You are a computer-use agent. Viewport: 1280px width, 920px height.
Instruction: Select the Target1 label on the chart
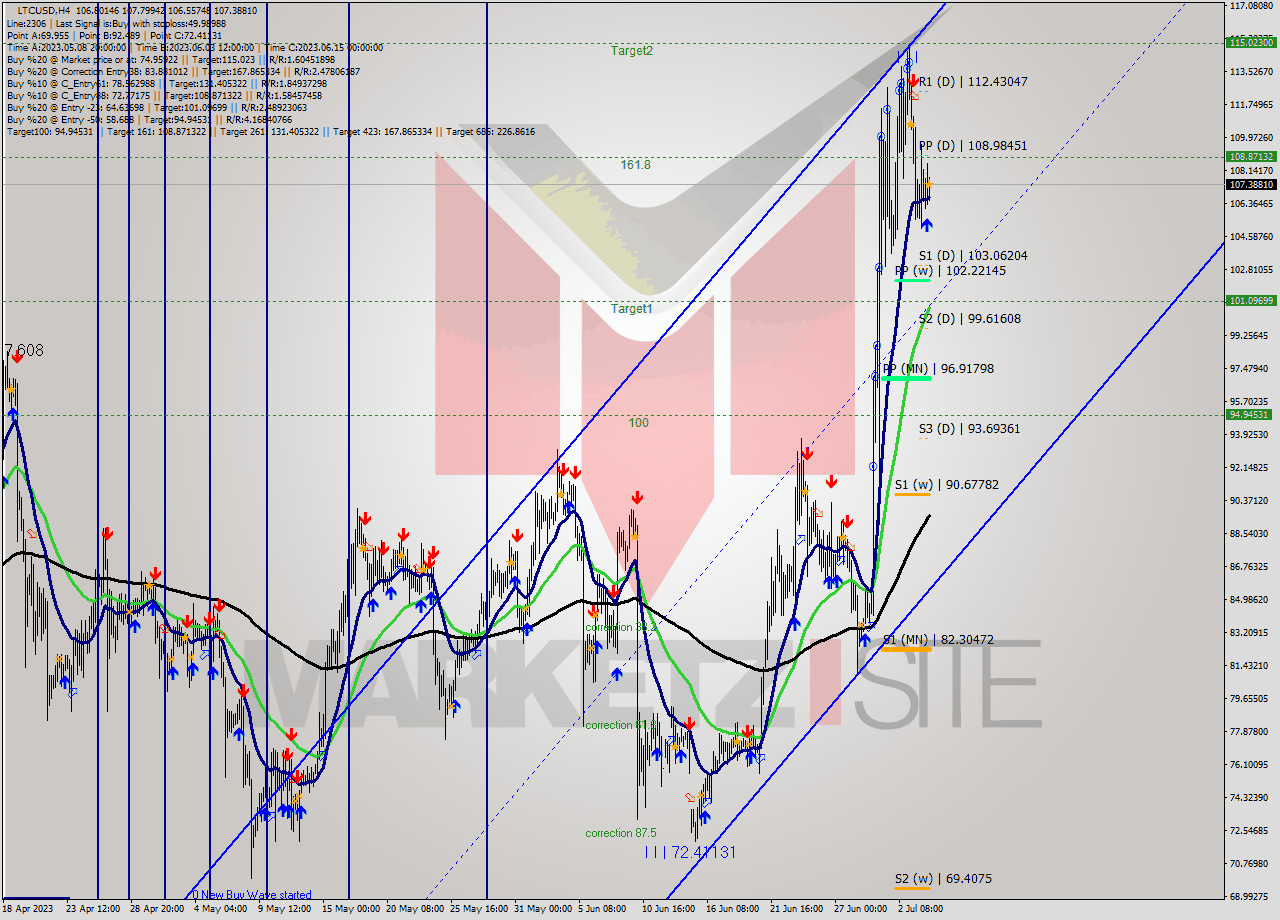pos(632,309)
